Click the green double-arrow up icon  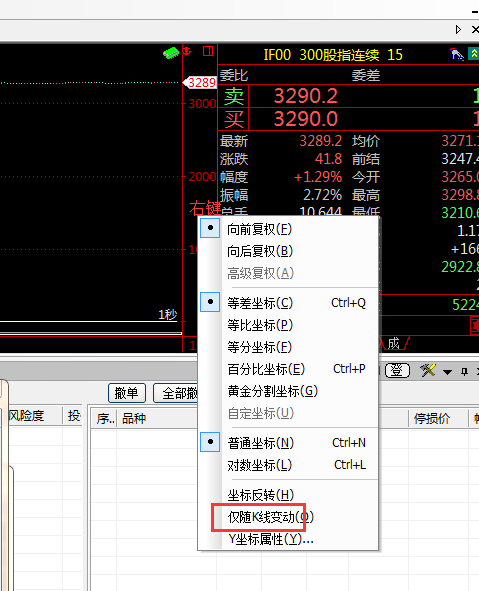tap(474, 54)
